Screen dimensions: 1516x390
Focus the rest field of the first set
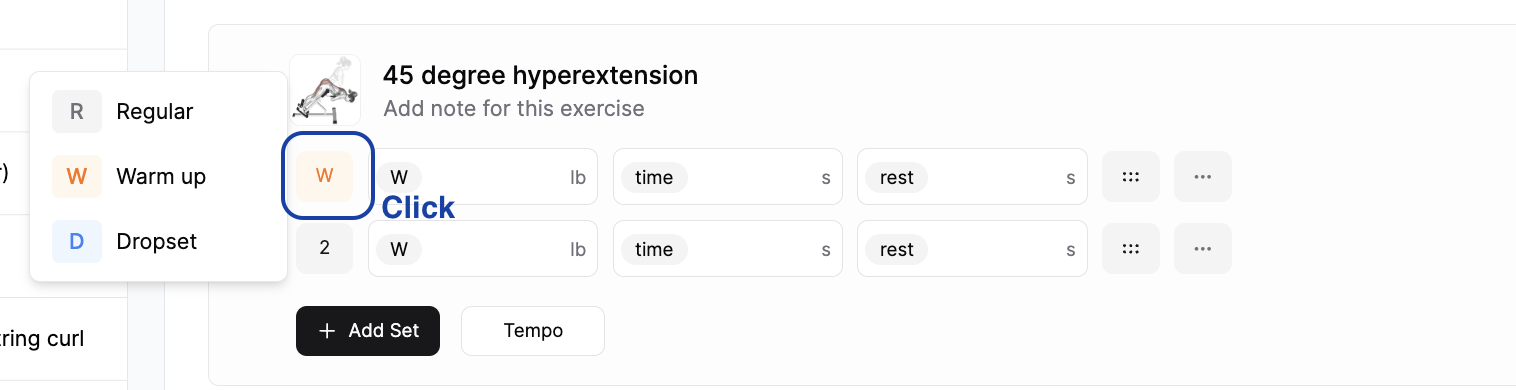[x=973, y=177]
